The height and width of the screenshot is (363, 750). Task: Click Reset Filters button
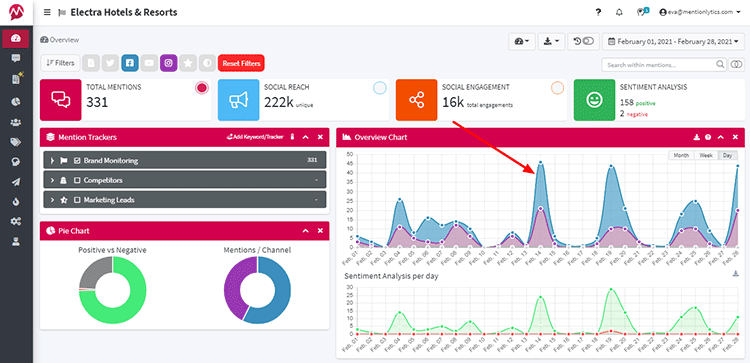coord(241,63)
